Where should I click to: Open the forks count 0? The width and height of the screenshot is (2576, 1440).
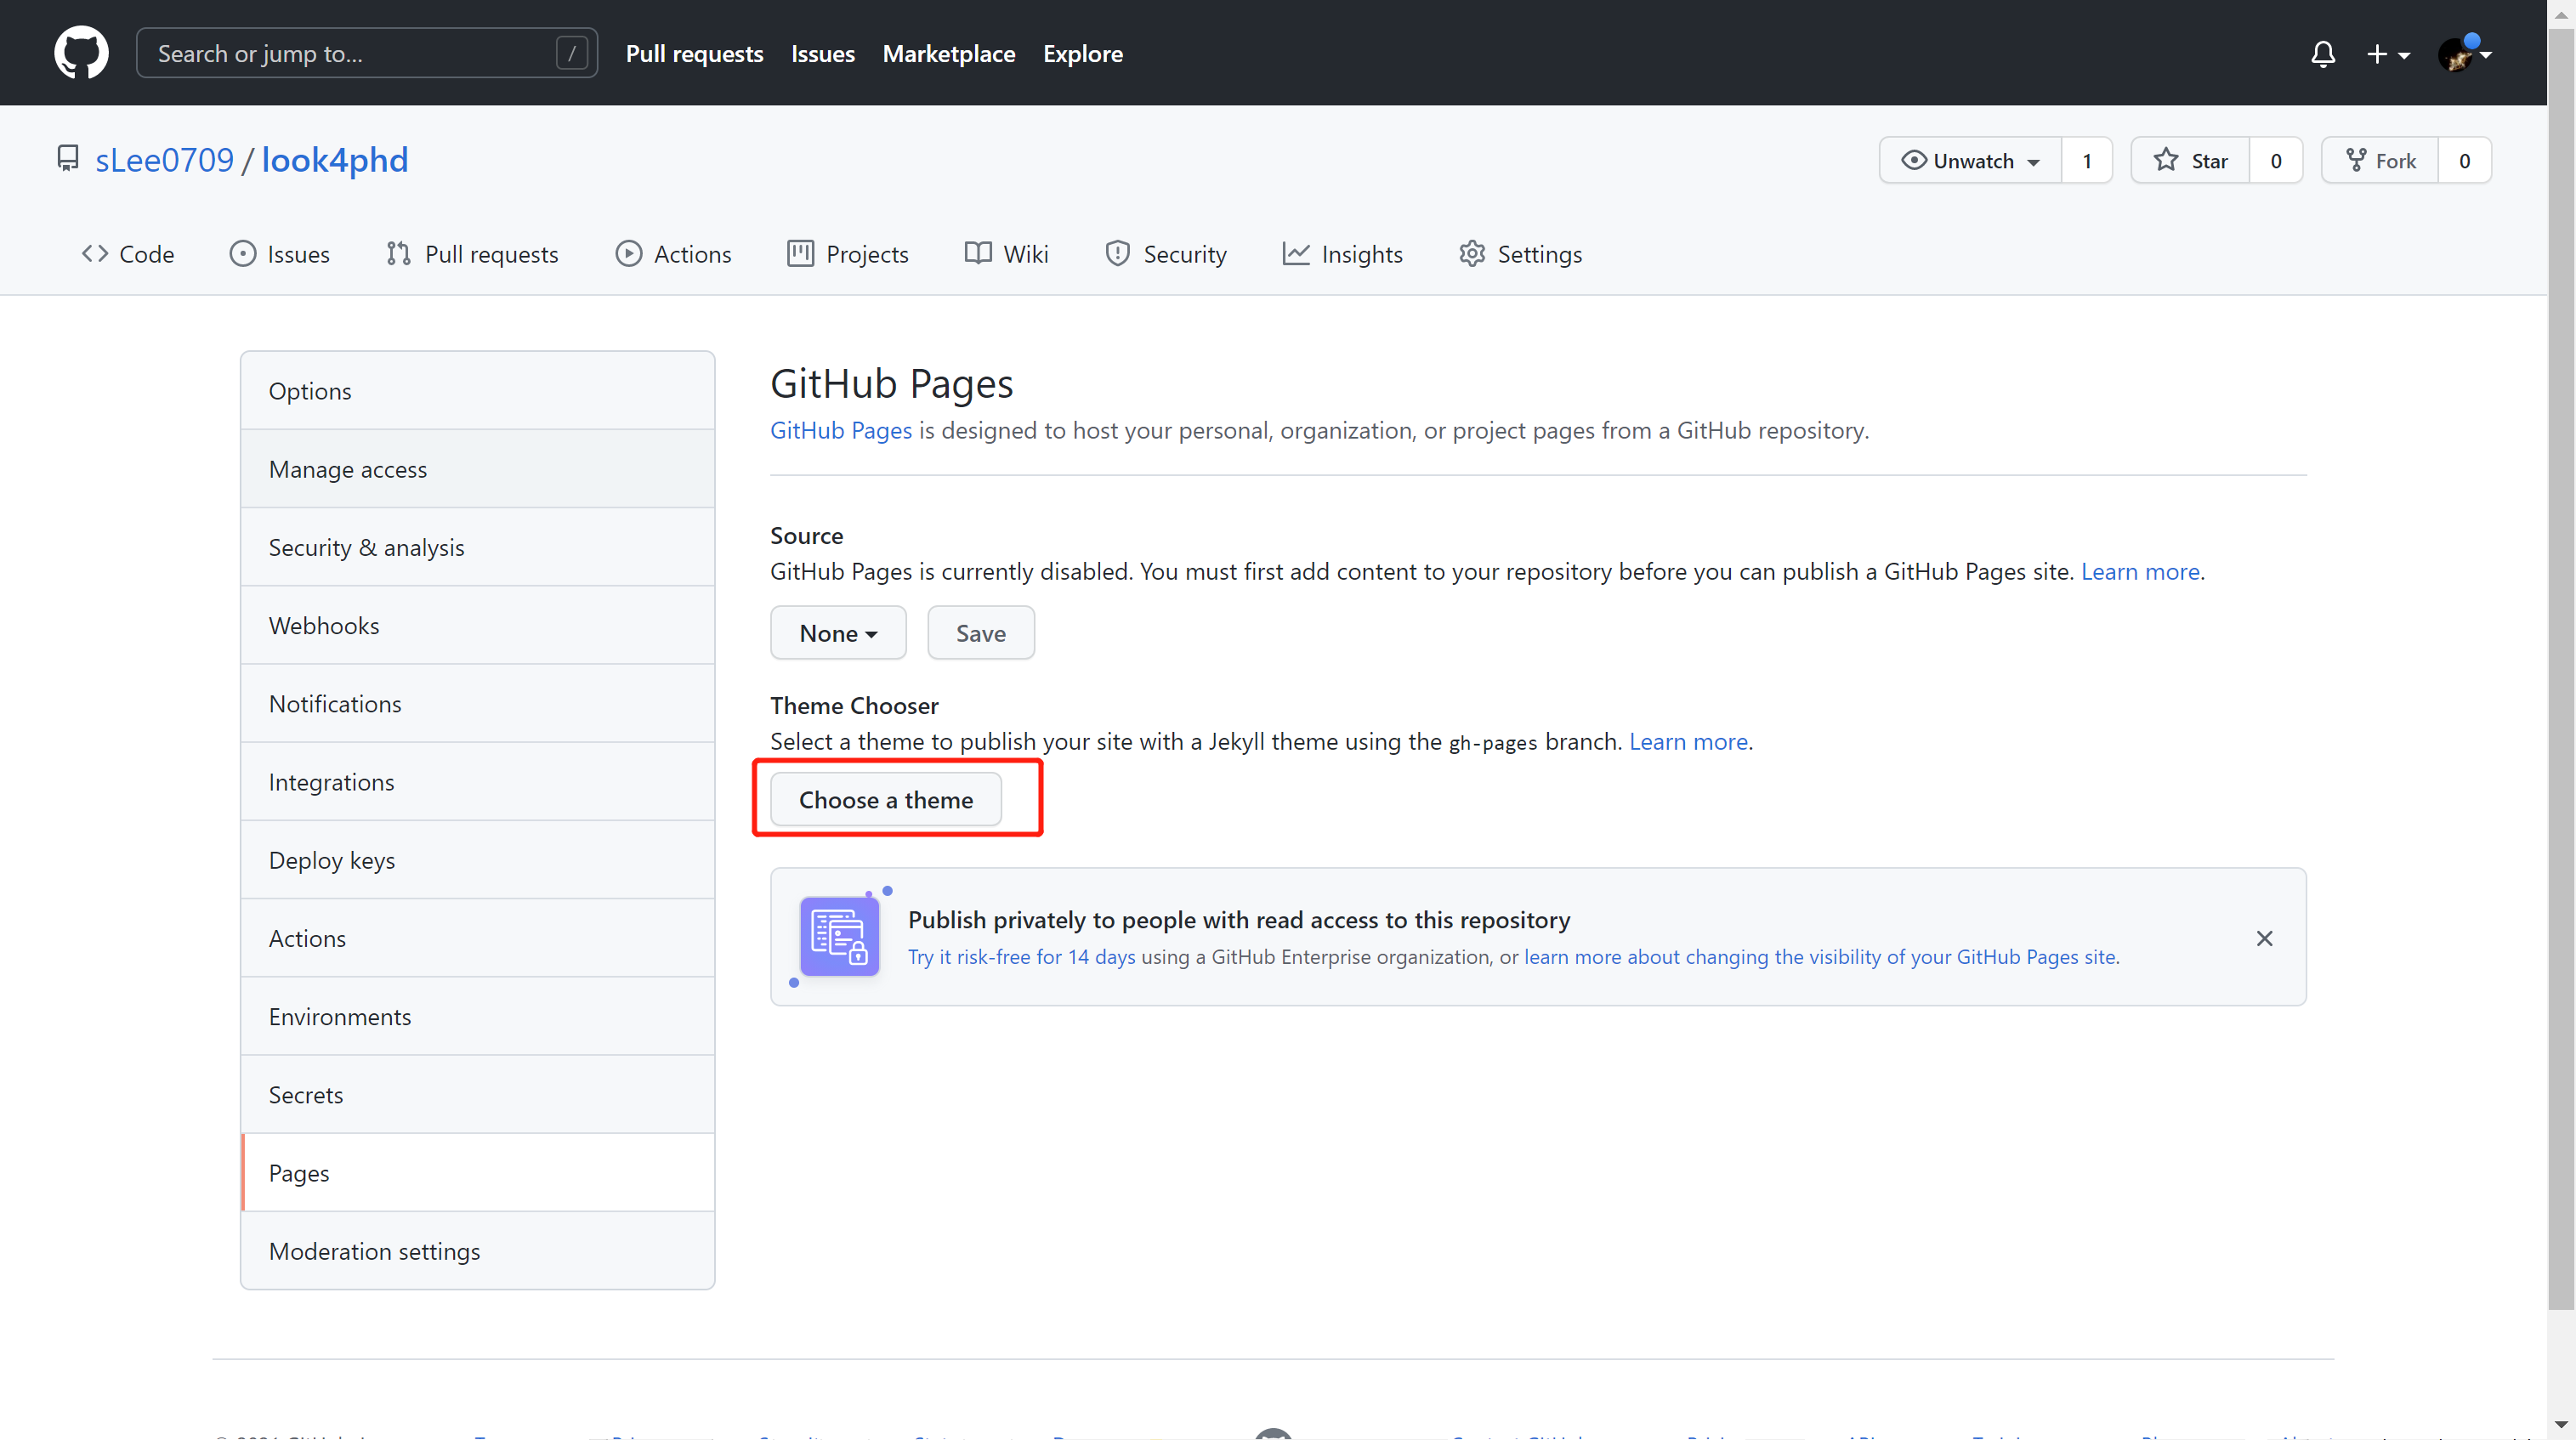[x=2465, y=160]
